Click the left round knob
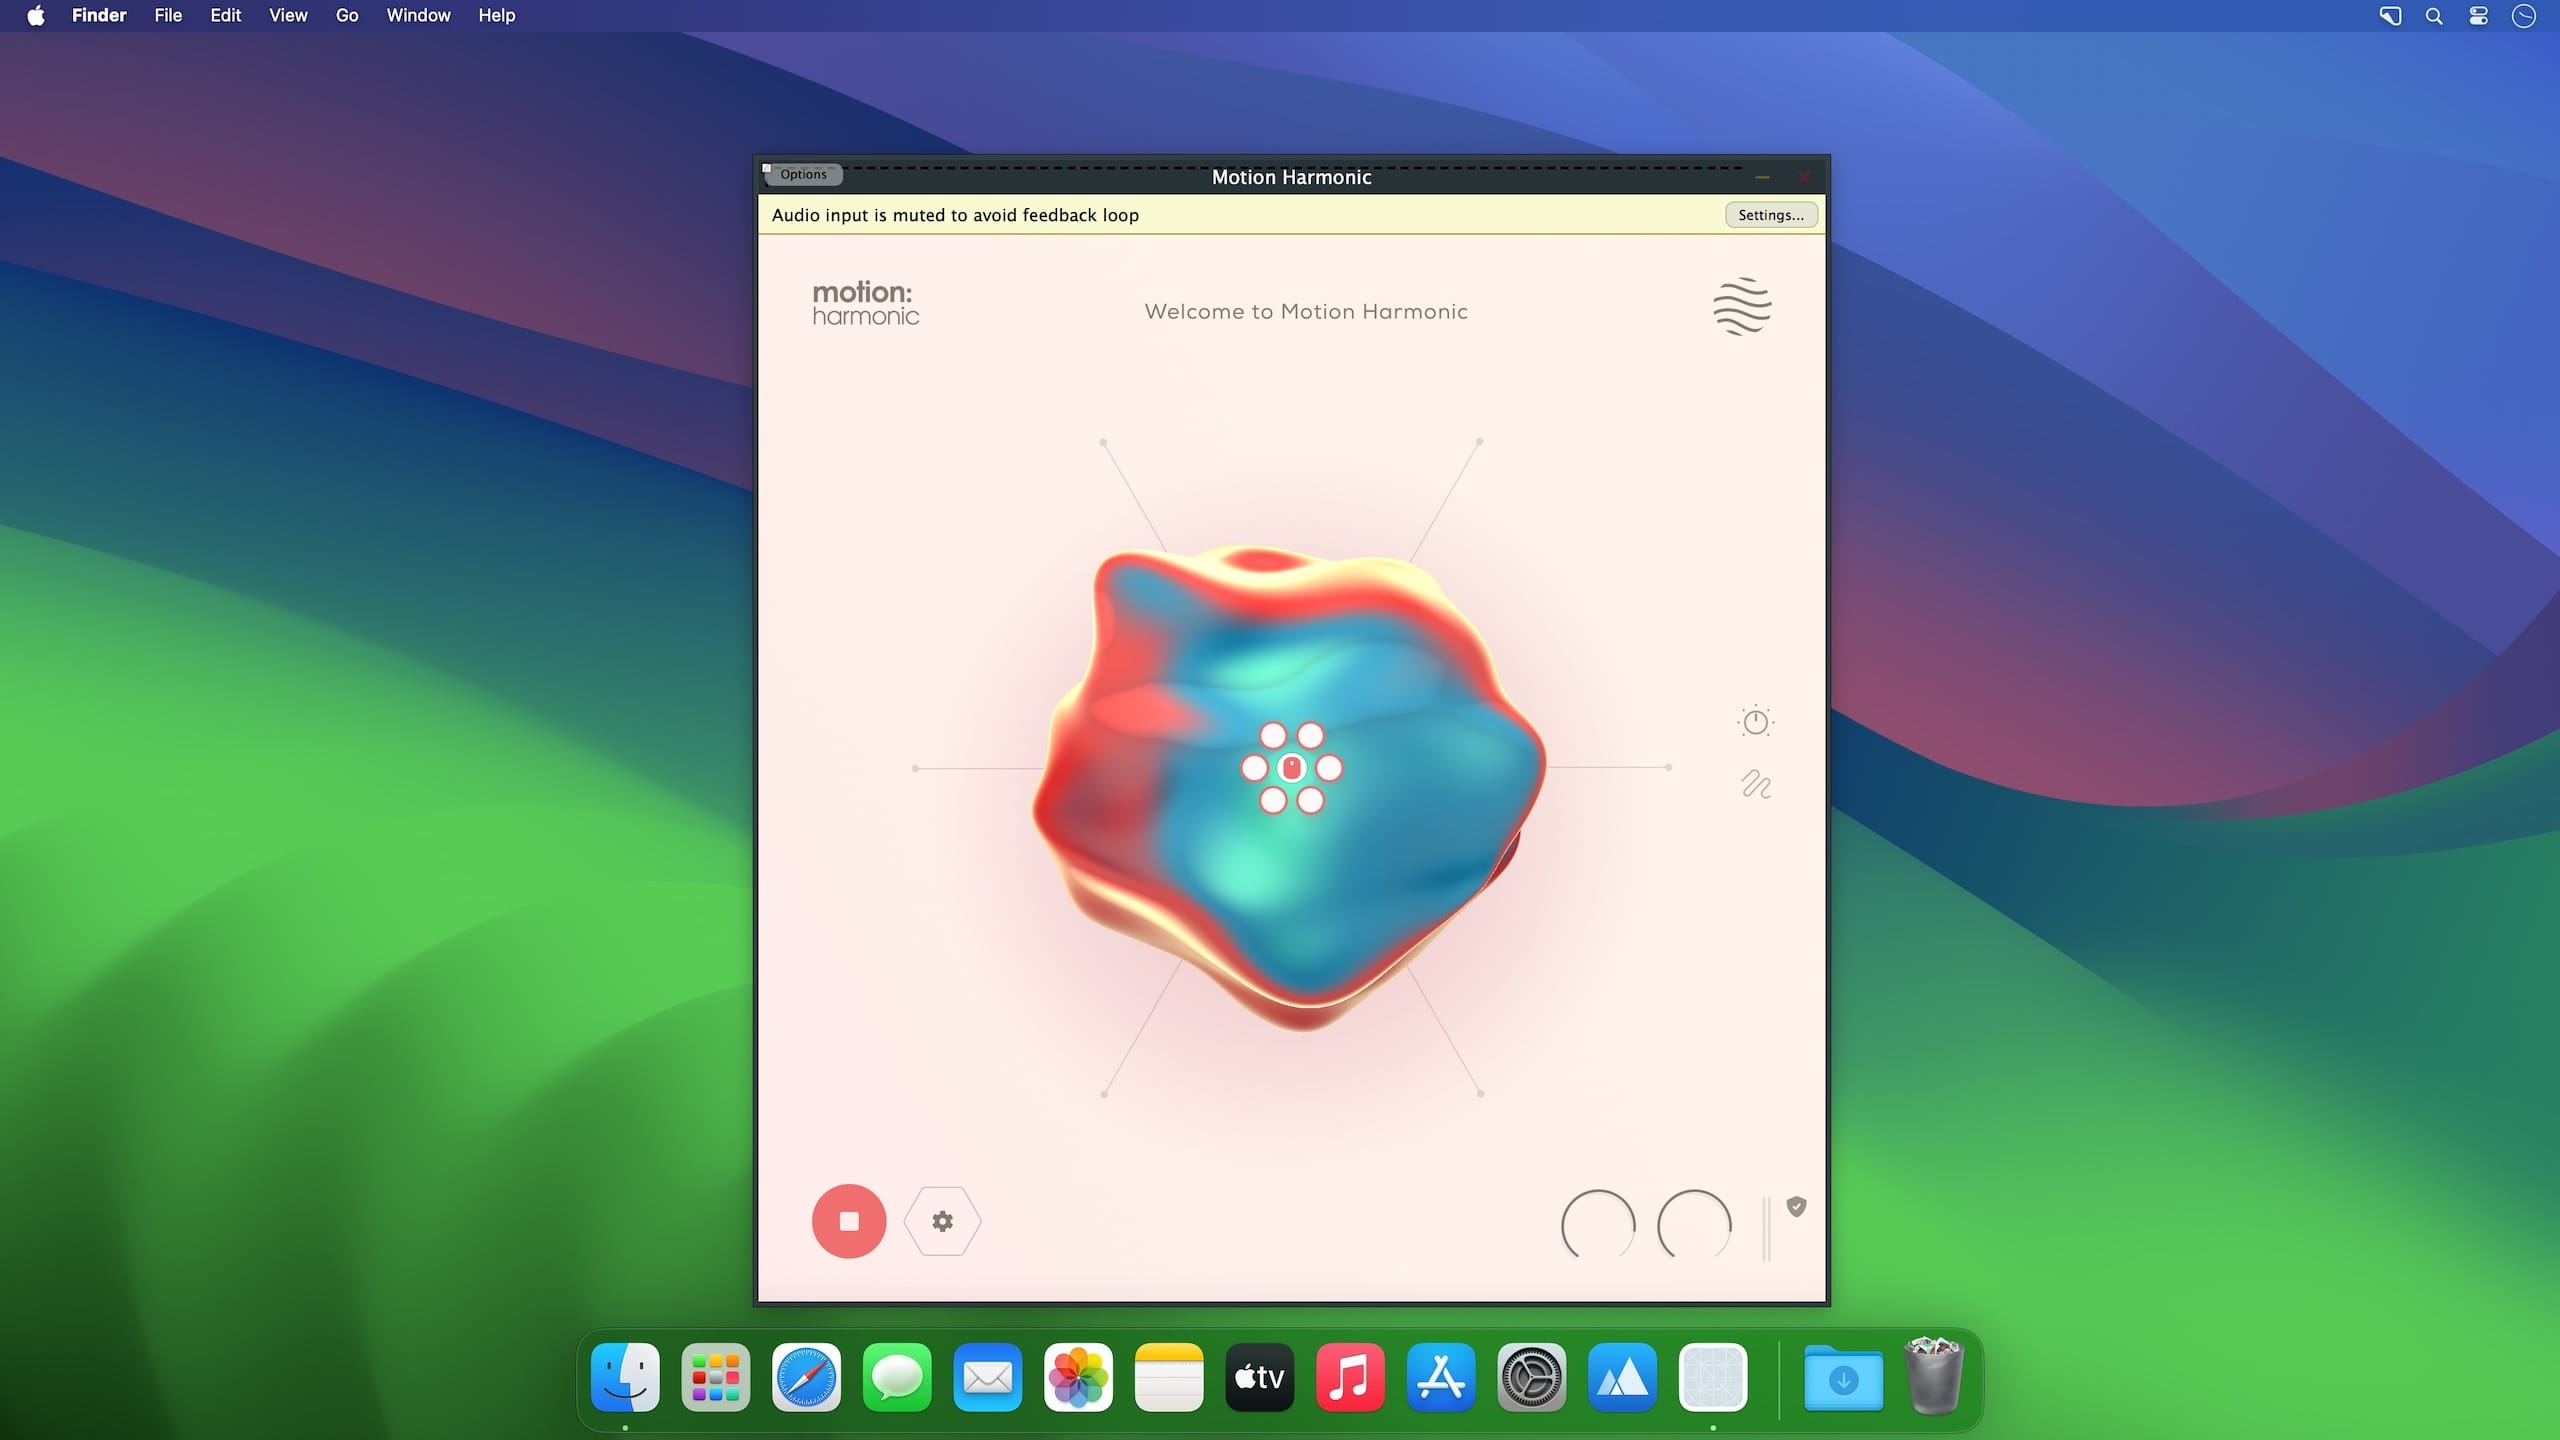The width and height of the screenshot is (2560, 1440). click(1598, 1225)
